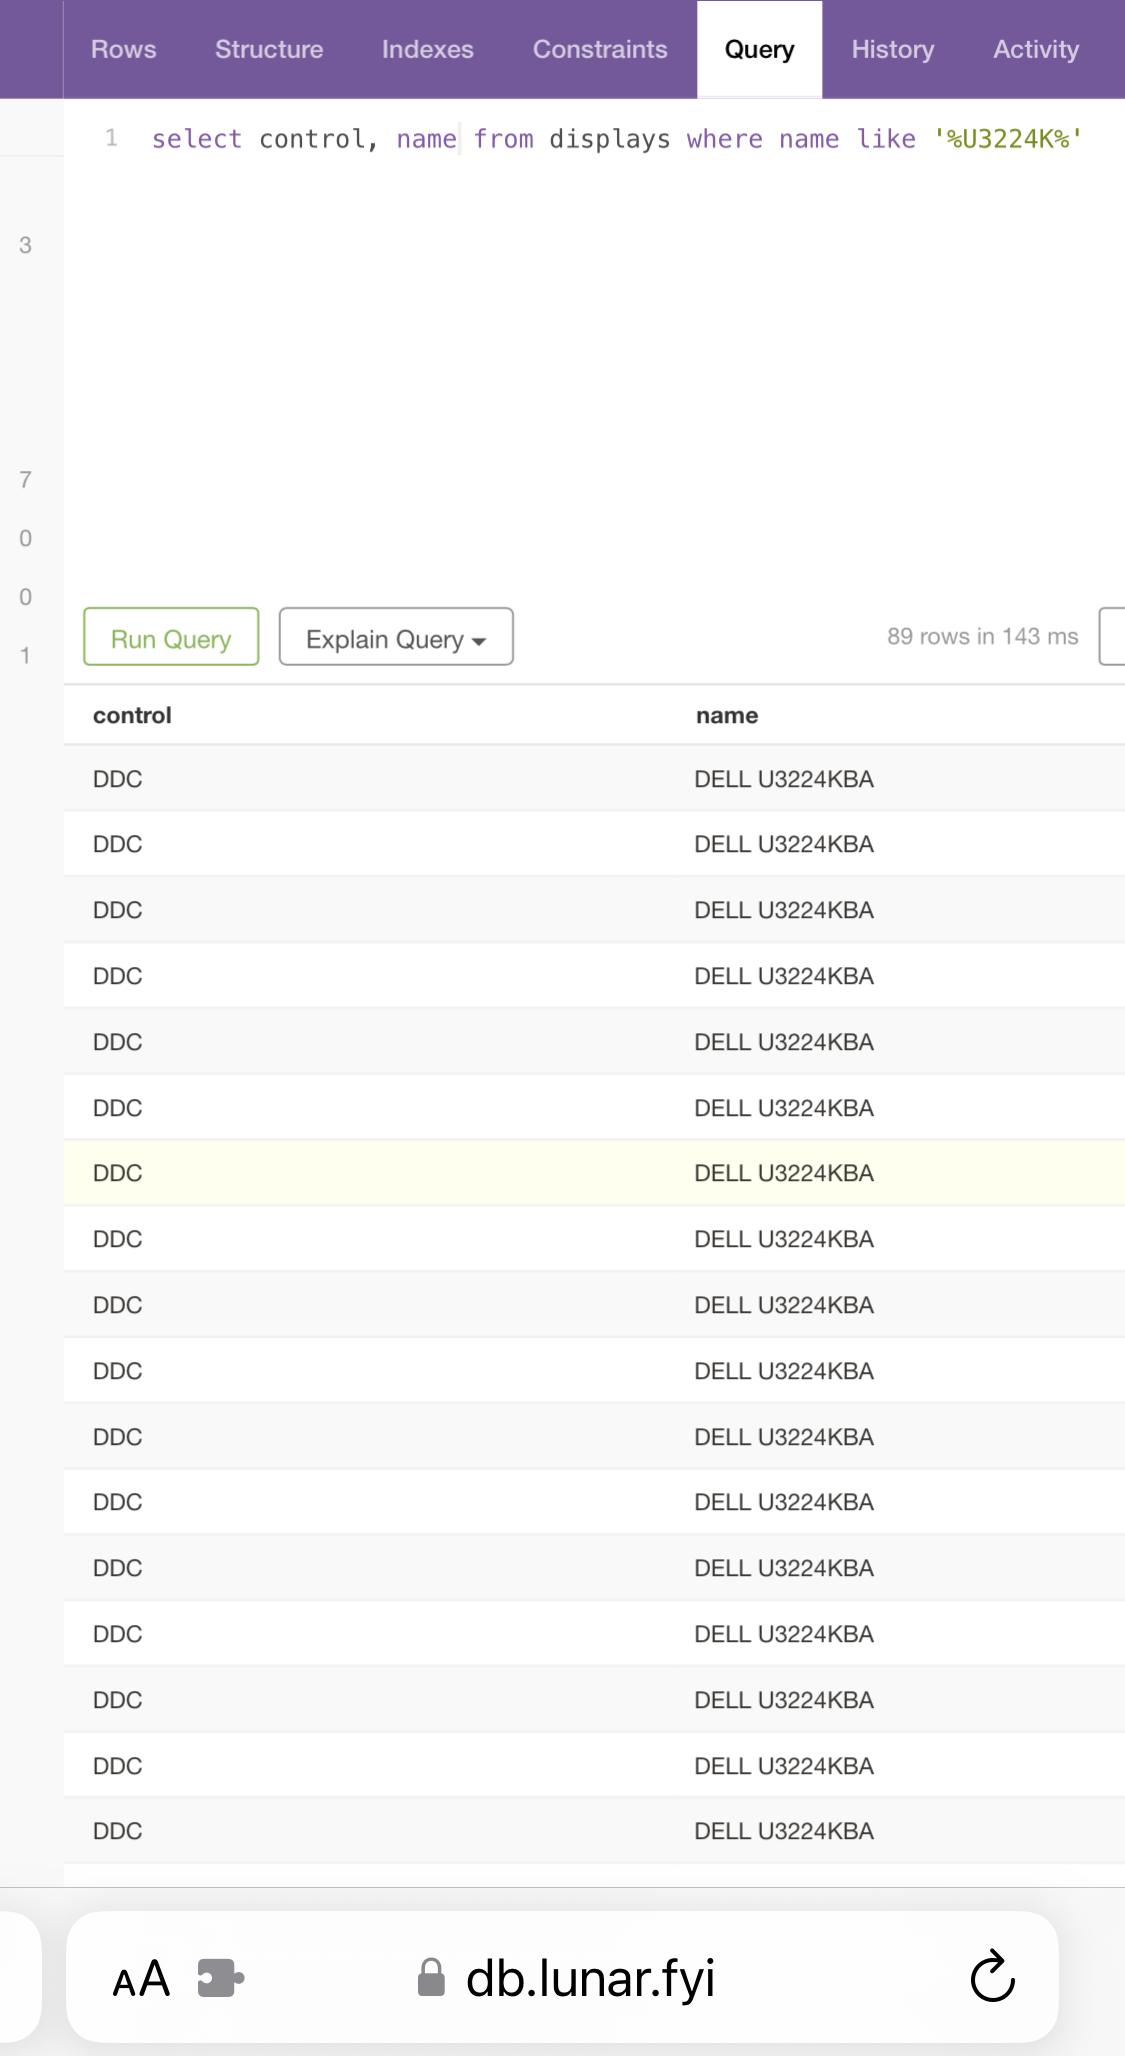Sort by the name column header
Image resolution: width=1125 pixels, height=2056 pixels.
click(727, 715)
